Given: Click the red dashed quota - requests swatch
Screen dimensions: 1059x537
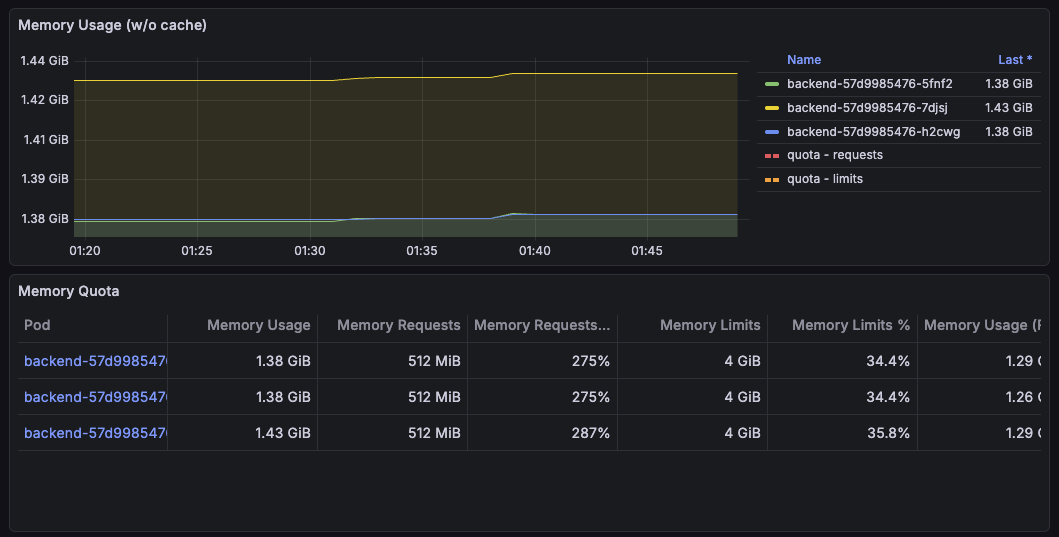Looking at the screenshot, I should click(x=771, y=156).
